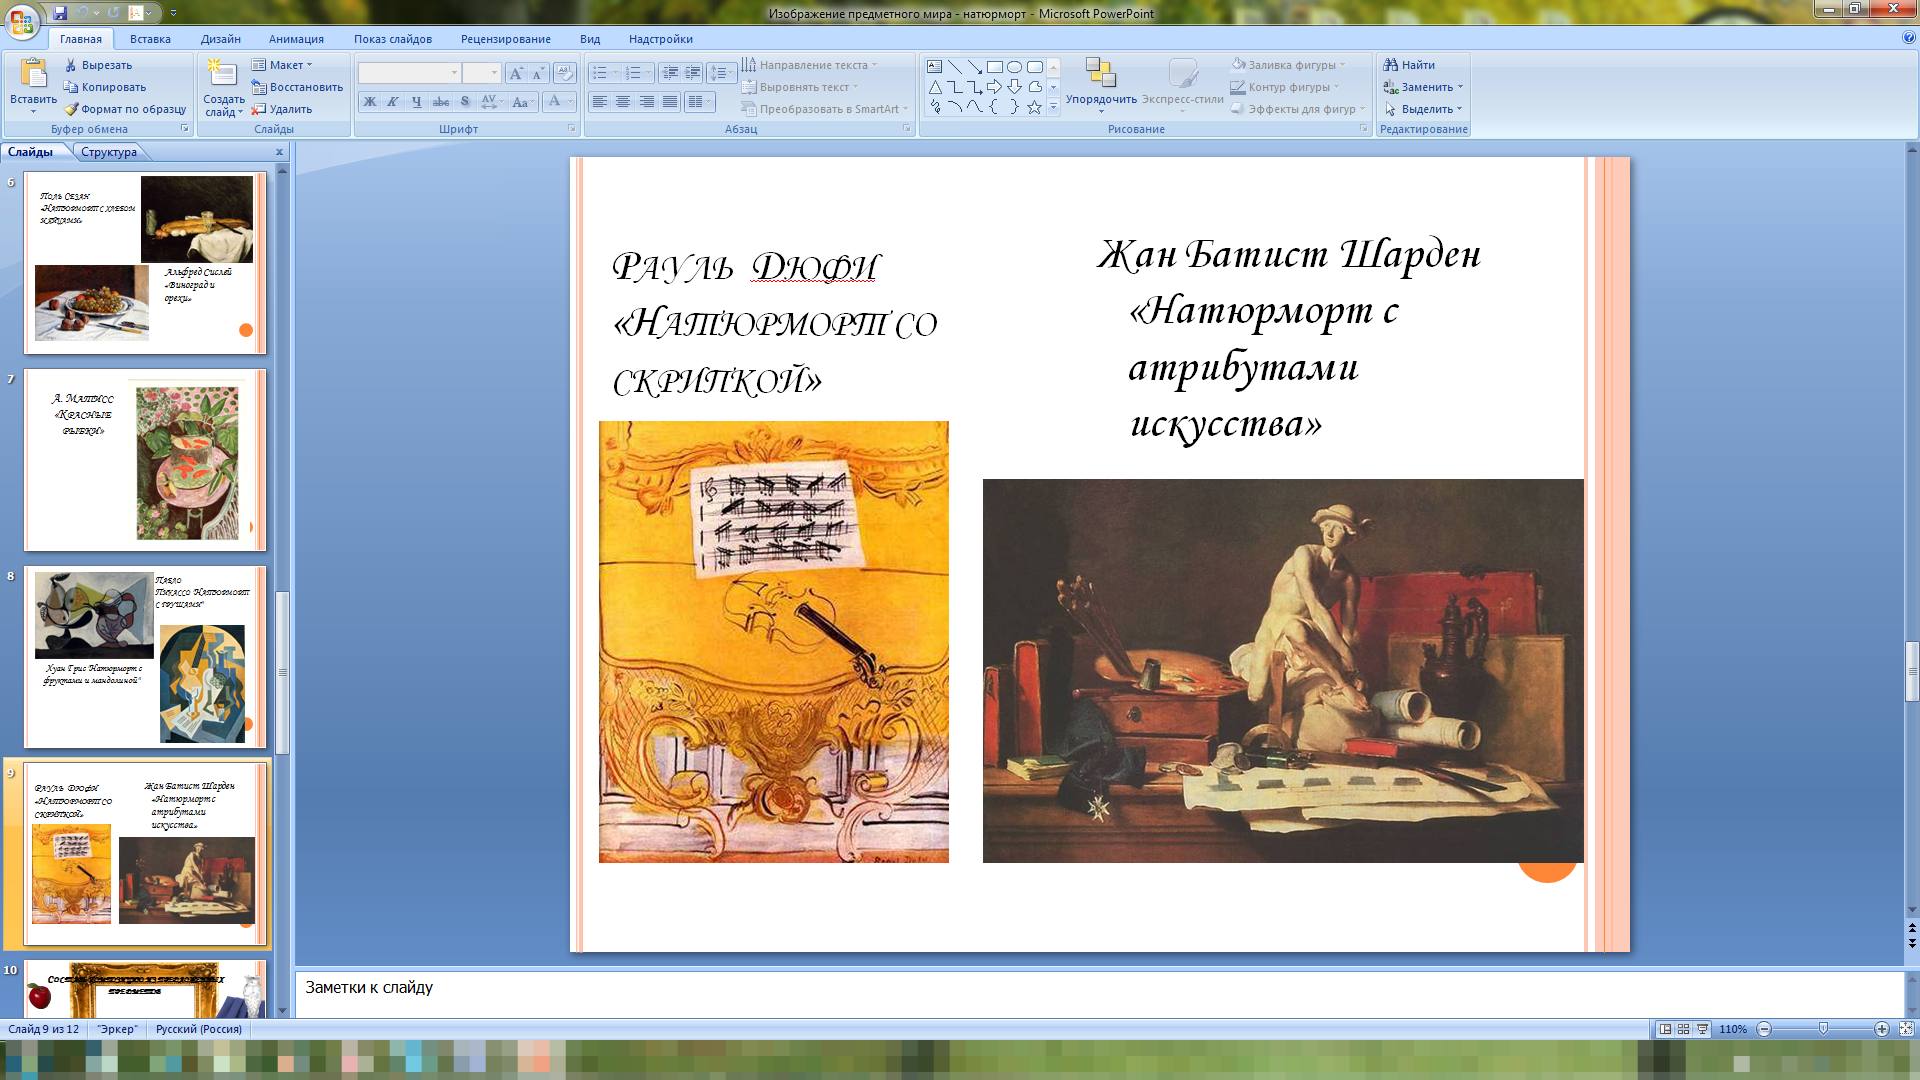Open the line spacing dropdown
The width and height of the screenshot is (1920, 1080).
[x=721, y=73]
